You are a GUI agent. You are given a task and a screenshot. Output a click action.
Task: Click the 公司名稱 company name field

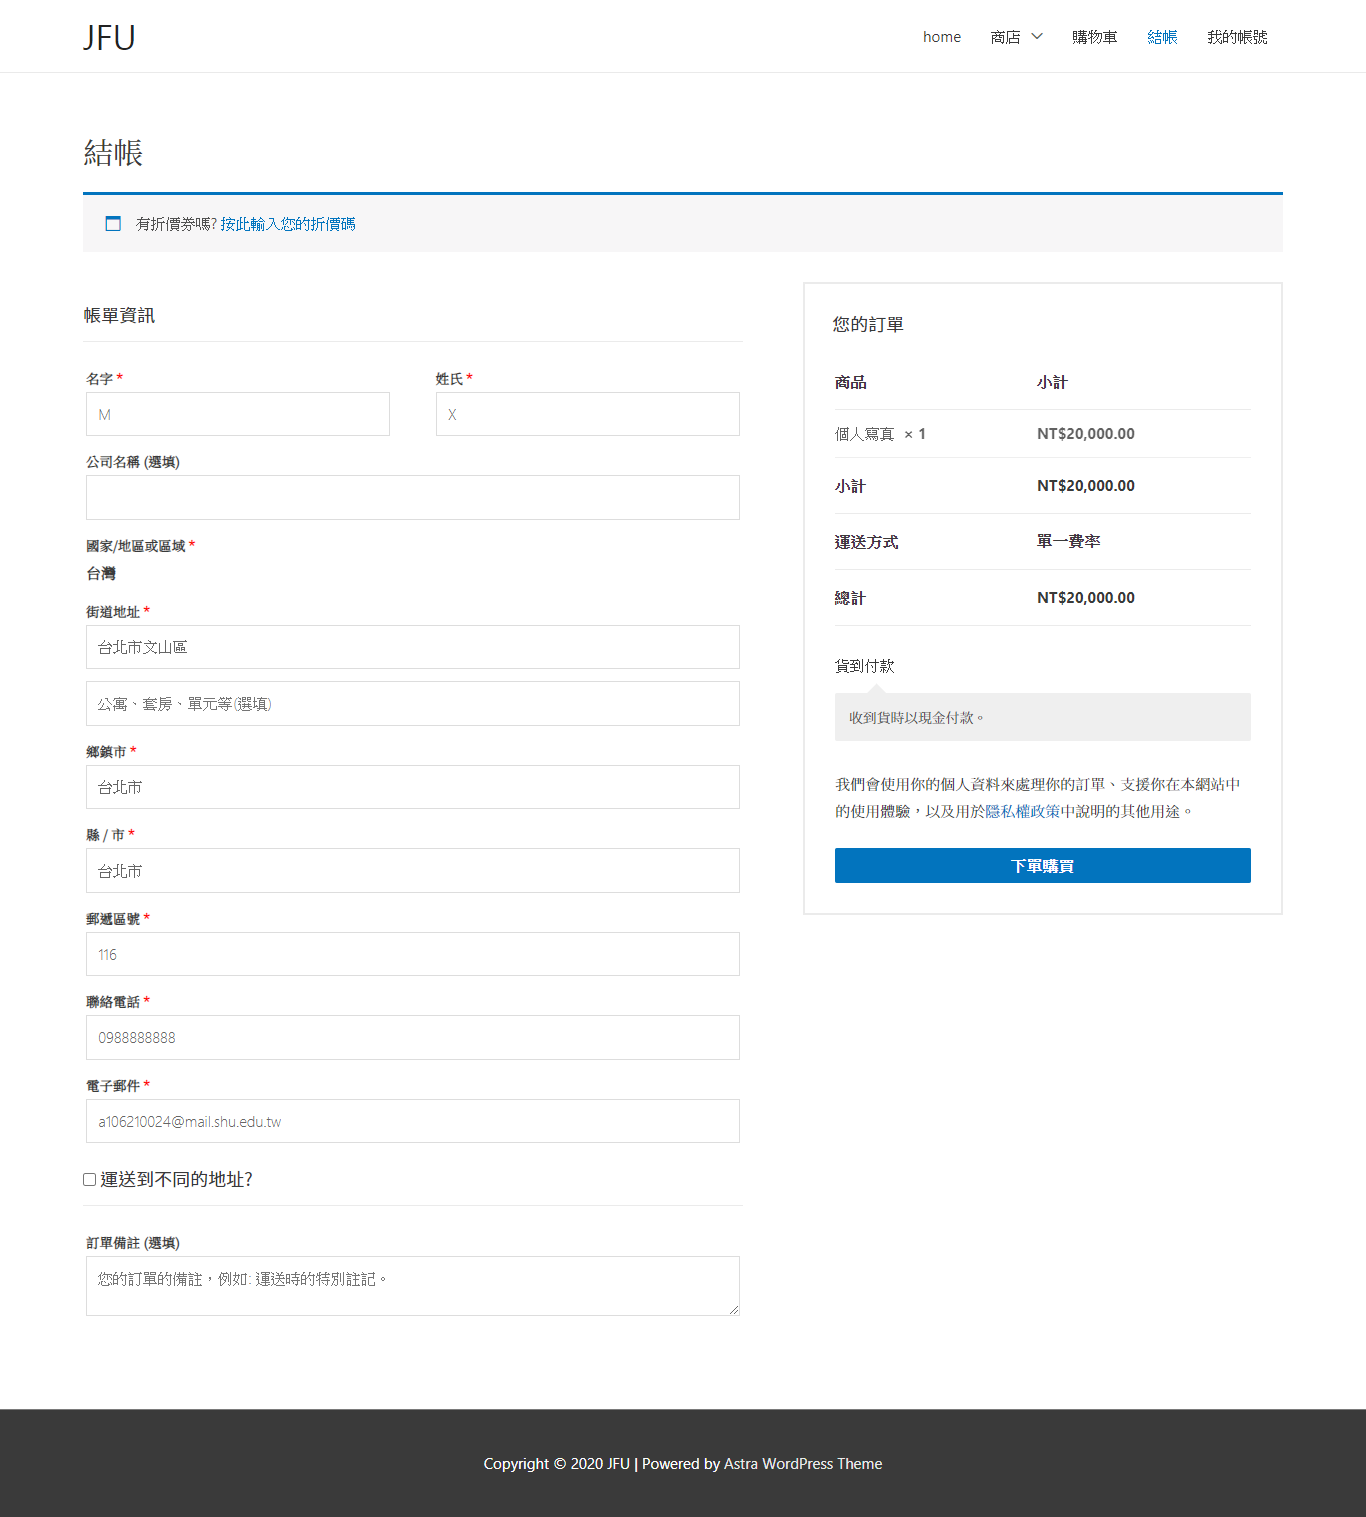tap(412, 498)
